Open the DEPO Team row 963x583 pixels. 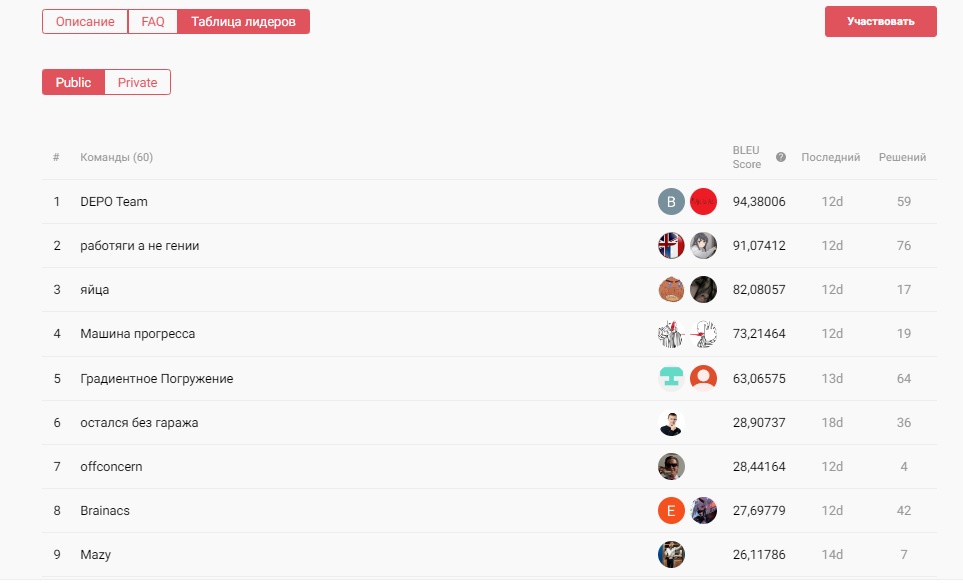coord(114,202)
